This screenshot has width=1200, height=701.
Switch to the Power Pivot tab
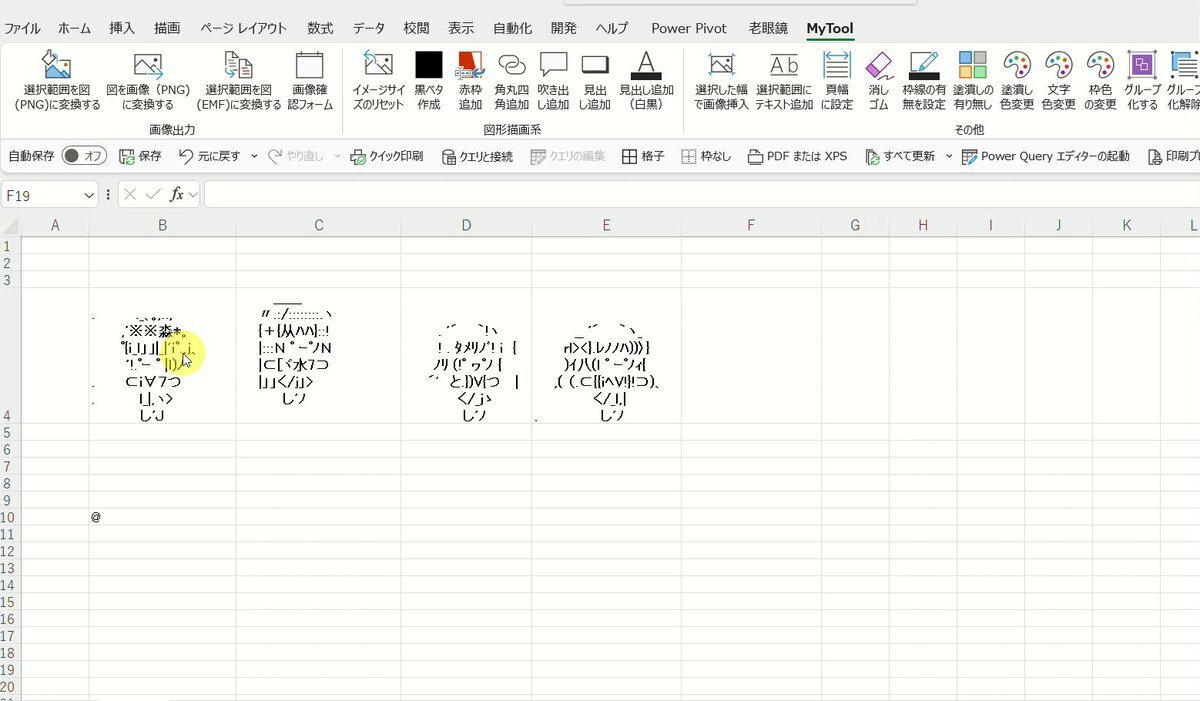coord(689,28)
